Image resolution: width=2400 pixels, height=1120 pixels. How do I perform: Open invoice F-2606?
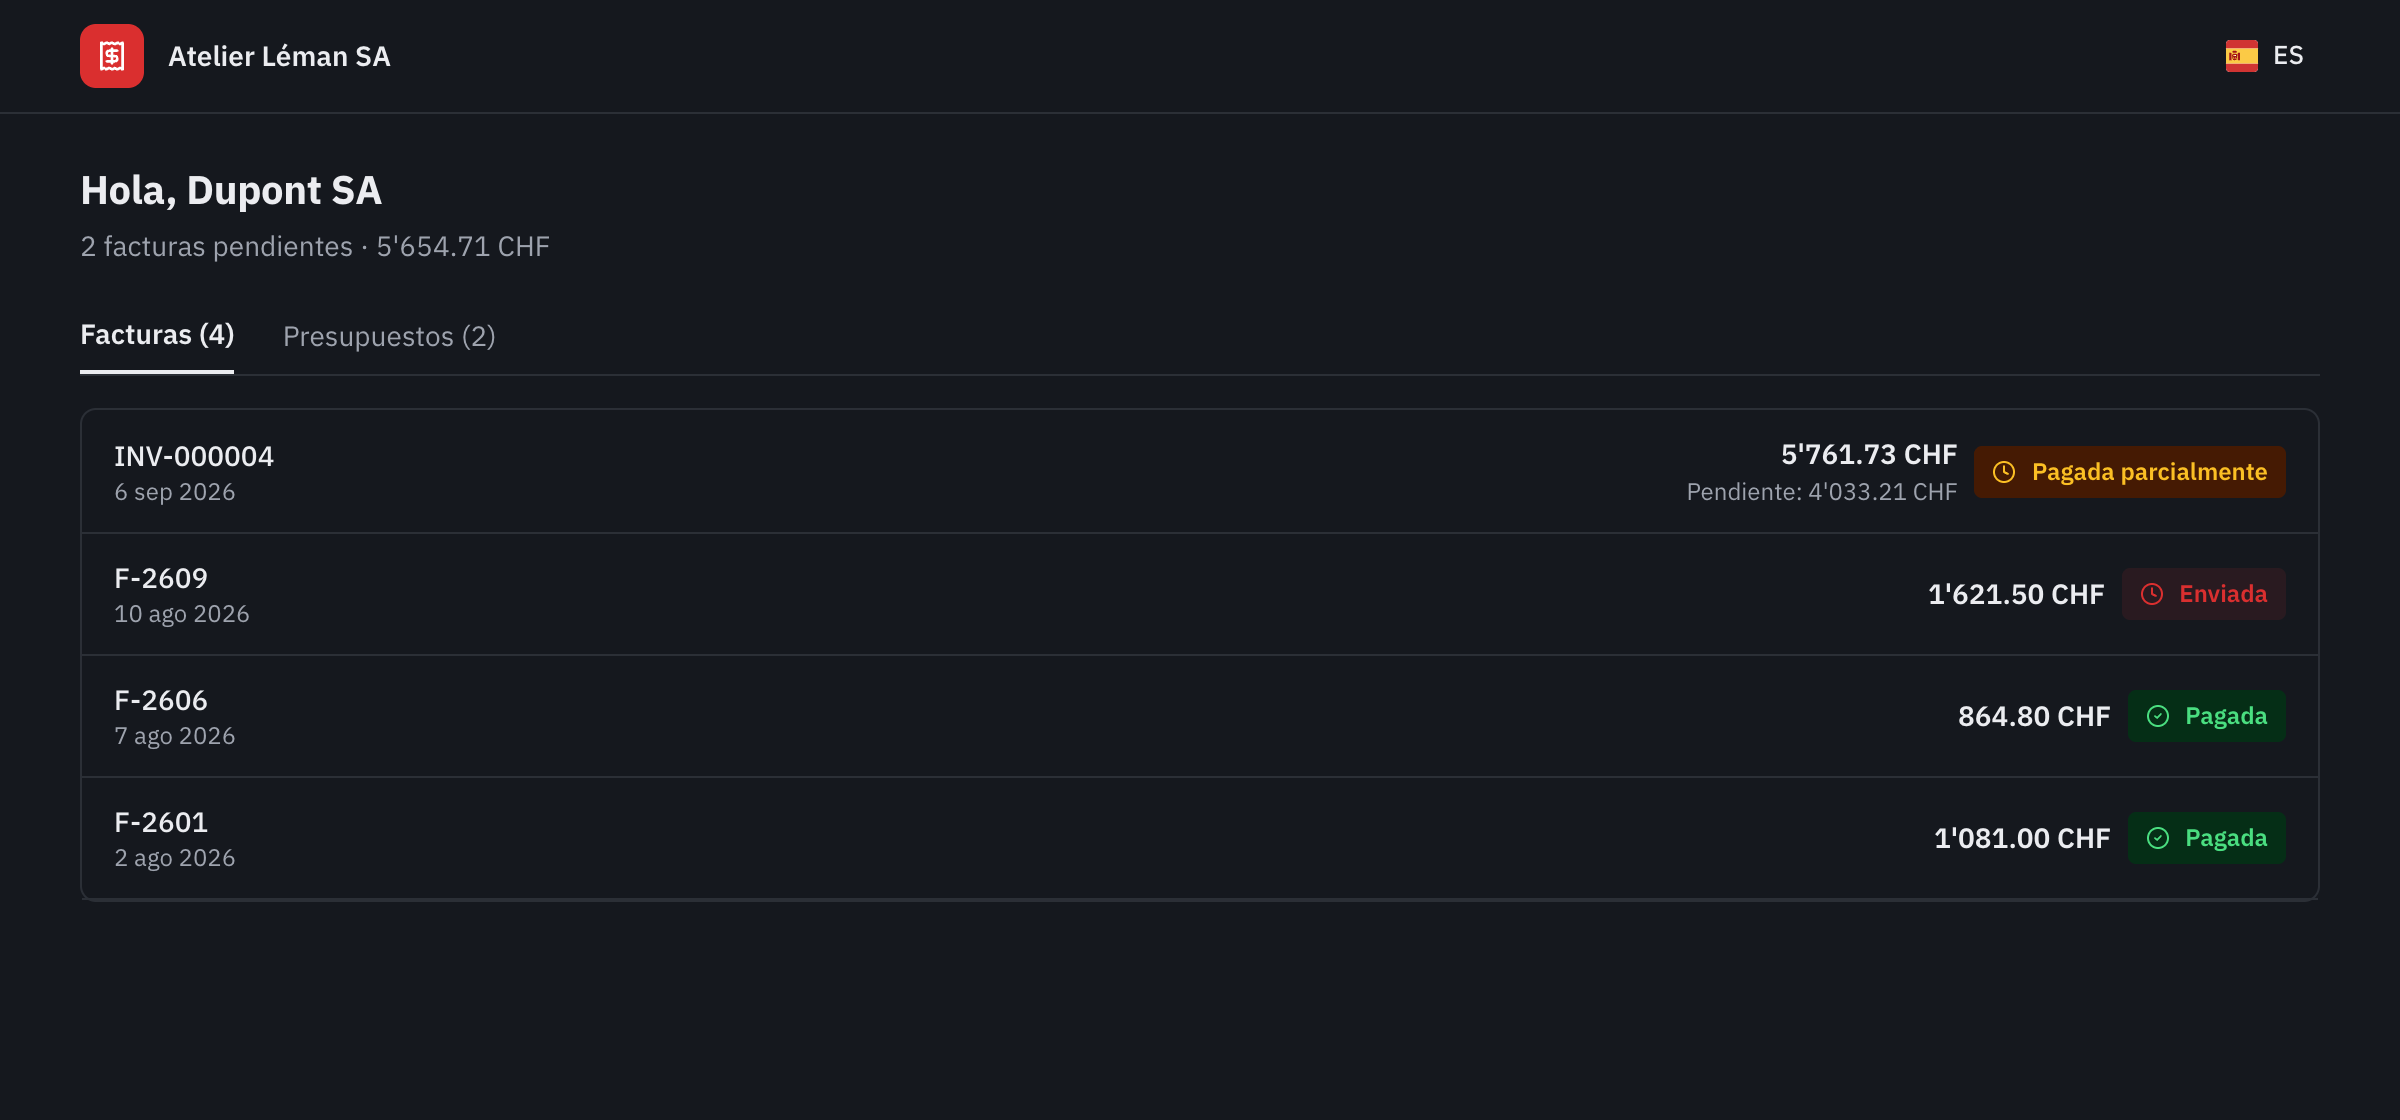click(1200, 716)
